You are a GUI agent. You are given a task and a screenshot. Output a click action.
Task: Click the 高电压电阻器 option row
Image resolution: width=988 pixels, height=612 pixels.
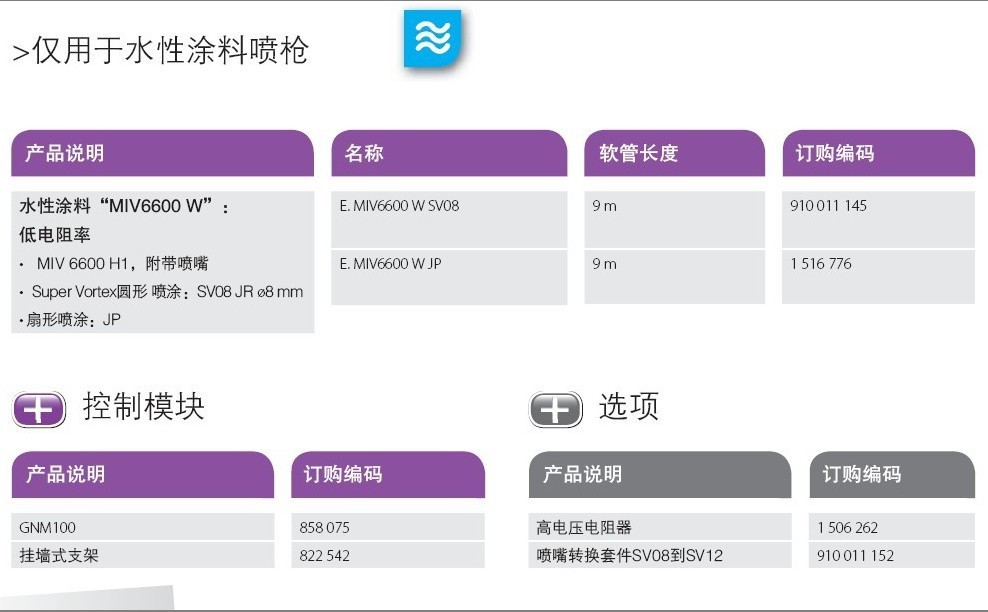584,527
